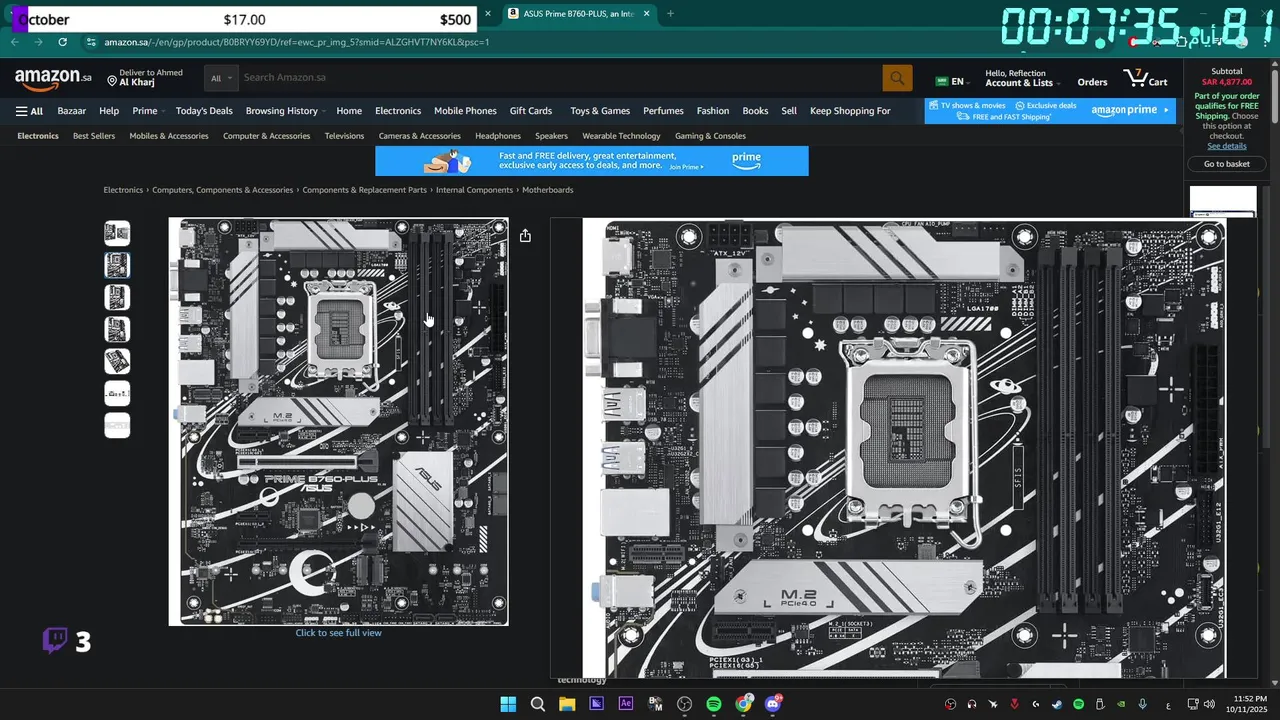
Task: Click the Amazon Prime TV shows banner
Action: pos(1050,111)
